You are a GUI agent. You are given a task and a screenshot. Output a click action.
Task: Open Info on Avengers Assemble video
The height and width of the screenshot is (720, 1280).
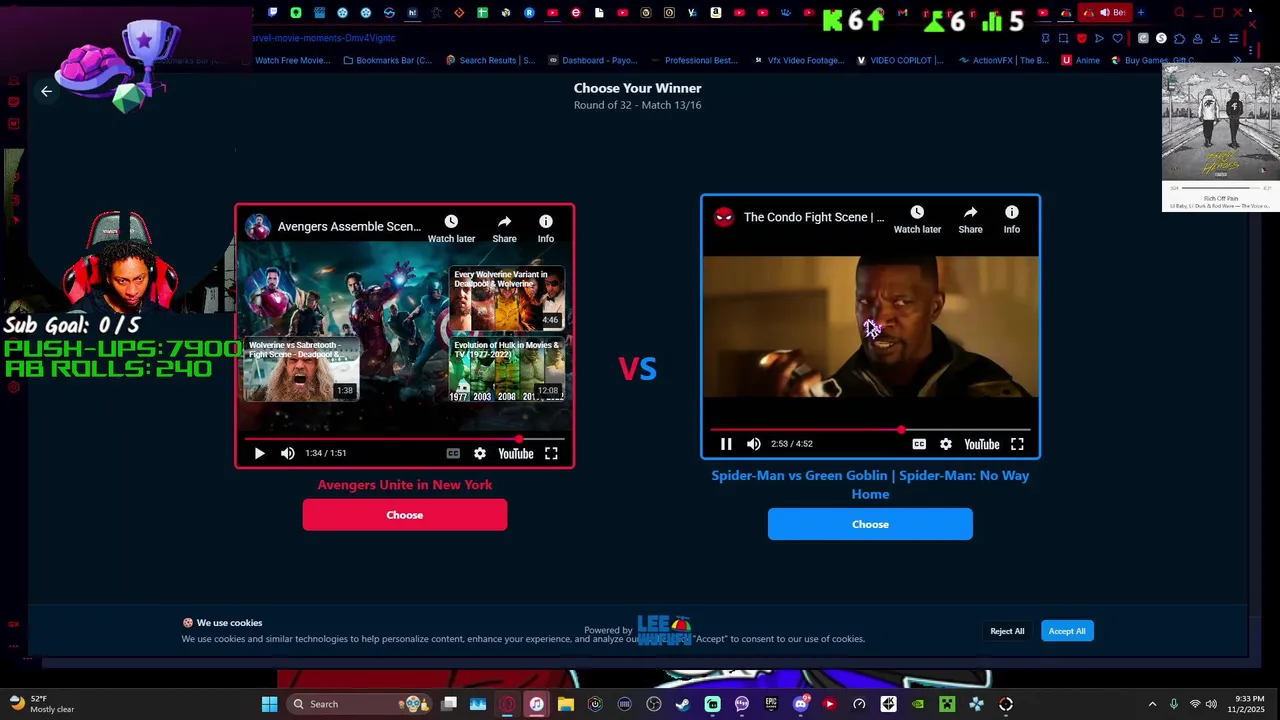pos(545,228)
